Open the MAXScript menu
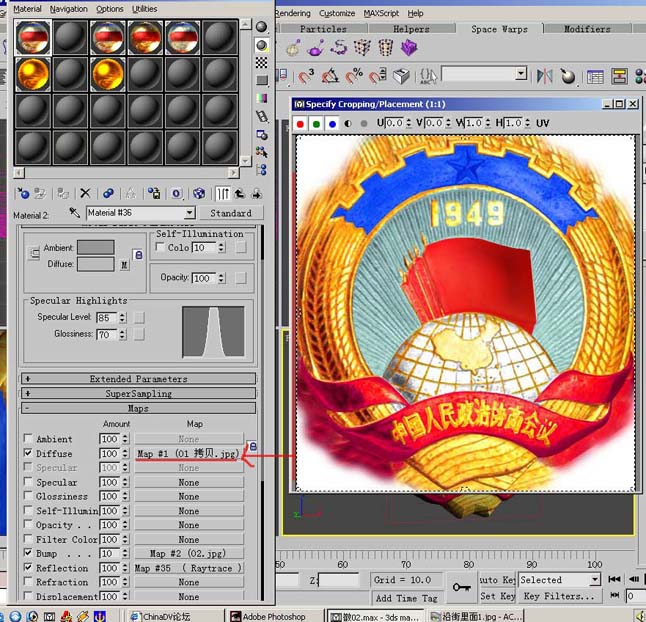 pyautogui.click(x=381, y=14)
